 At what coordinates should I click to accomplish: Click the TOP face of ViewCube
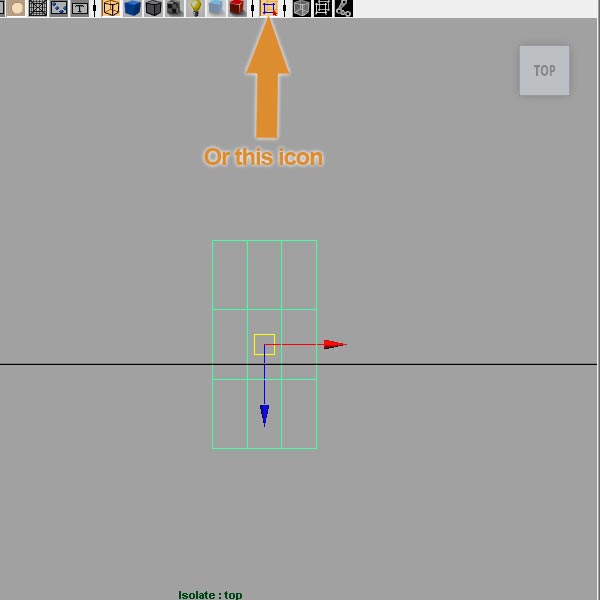pos(544,70)
